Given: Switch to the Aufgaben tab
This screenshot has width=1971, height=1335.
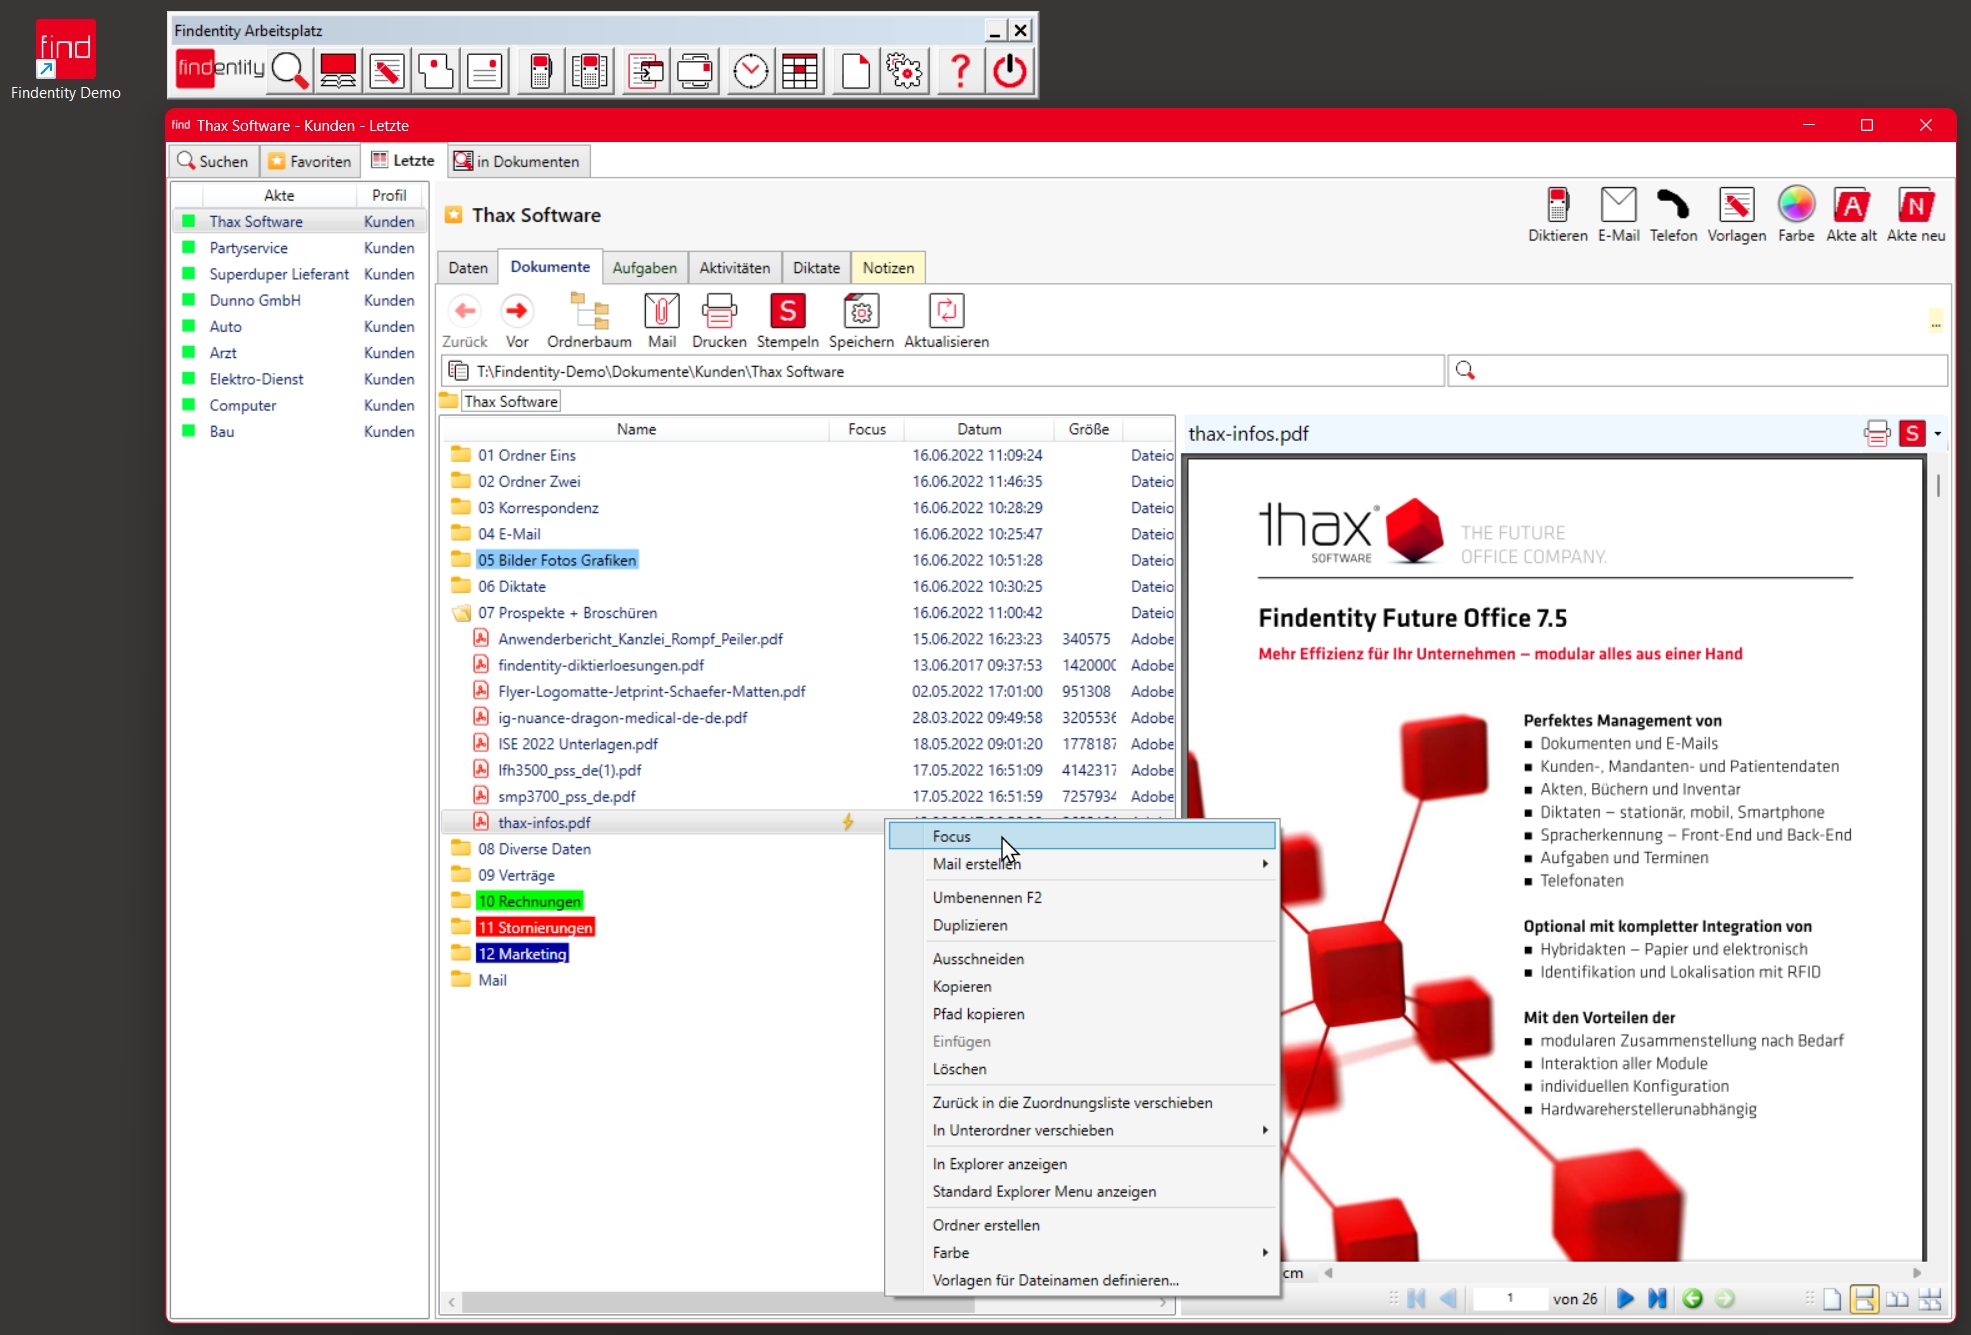Looking at the screenshot, I should pyautogui.click(x=644, y=268).
